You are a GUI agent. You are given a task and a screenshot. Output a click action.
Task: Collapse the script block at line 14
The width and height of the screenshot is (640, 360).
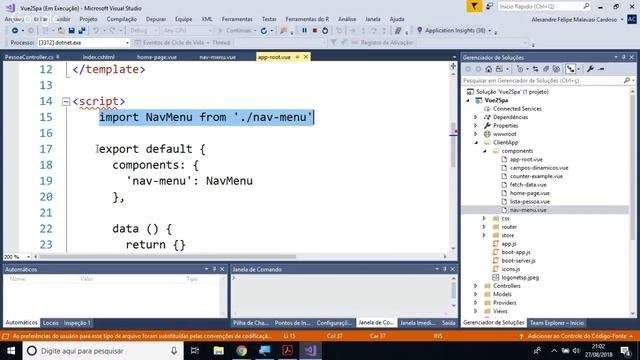[66, 101]
